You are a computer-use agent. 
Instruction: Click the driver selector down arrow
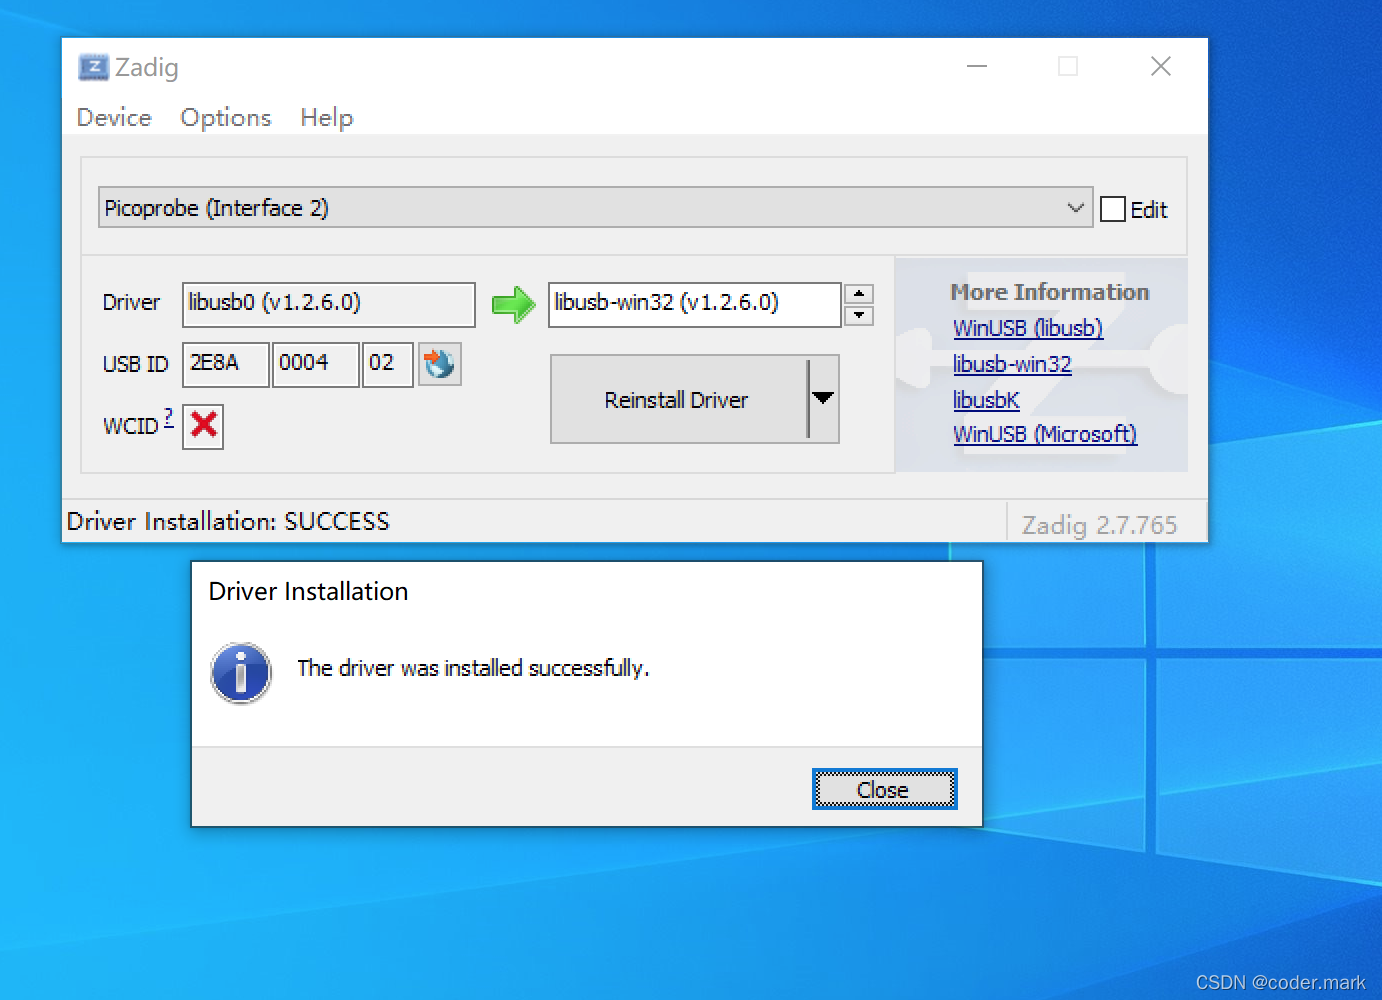859,316
